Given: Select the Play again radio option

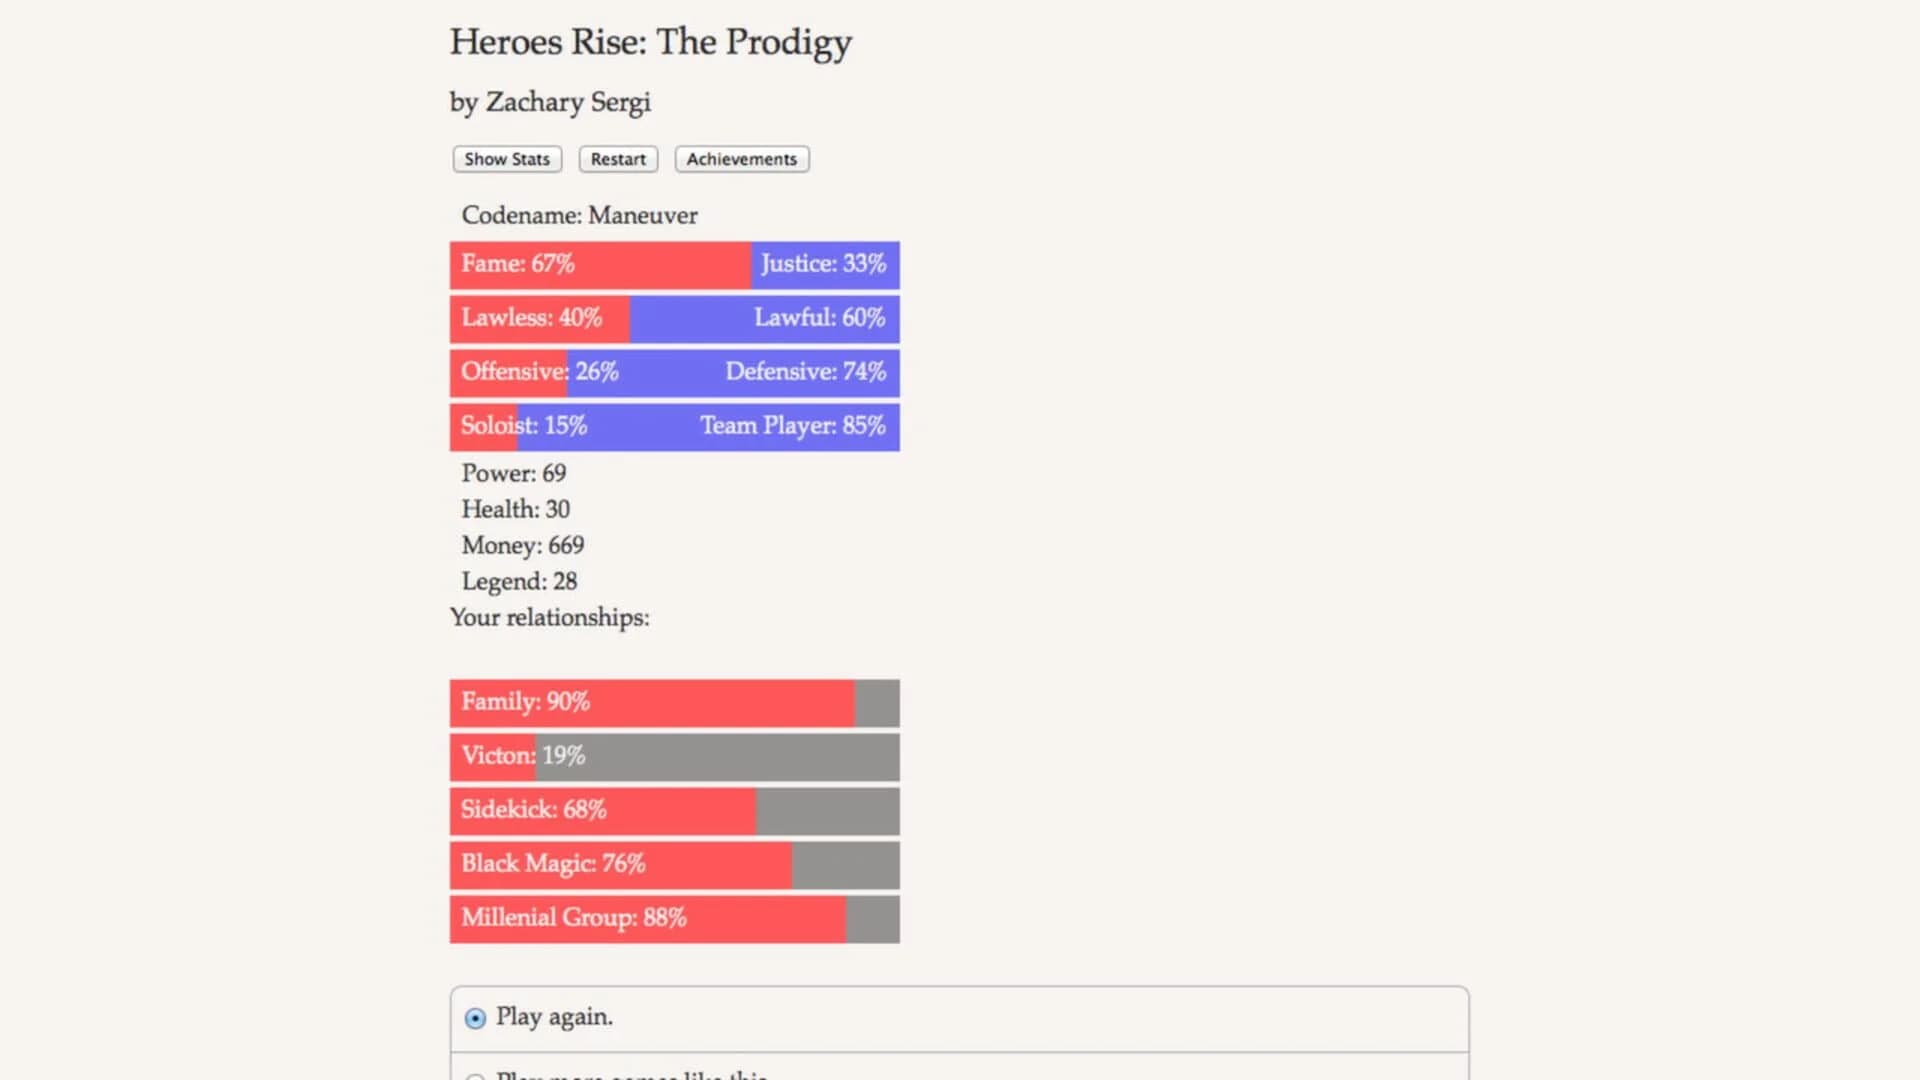Looking at the screenshot, I should point(555,1017).
